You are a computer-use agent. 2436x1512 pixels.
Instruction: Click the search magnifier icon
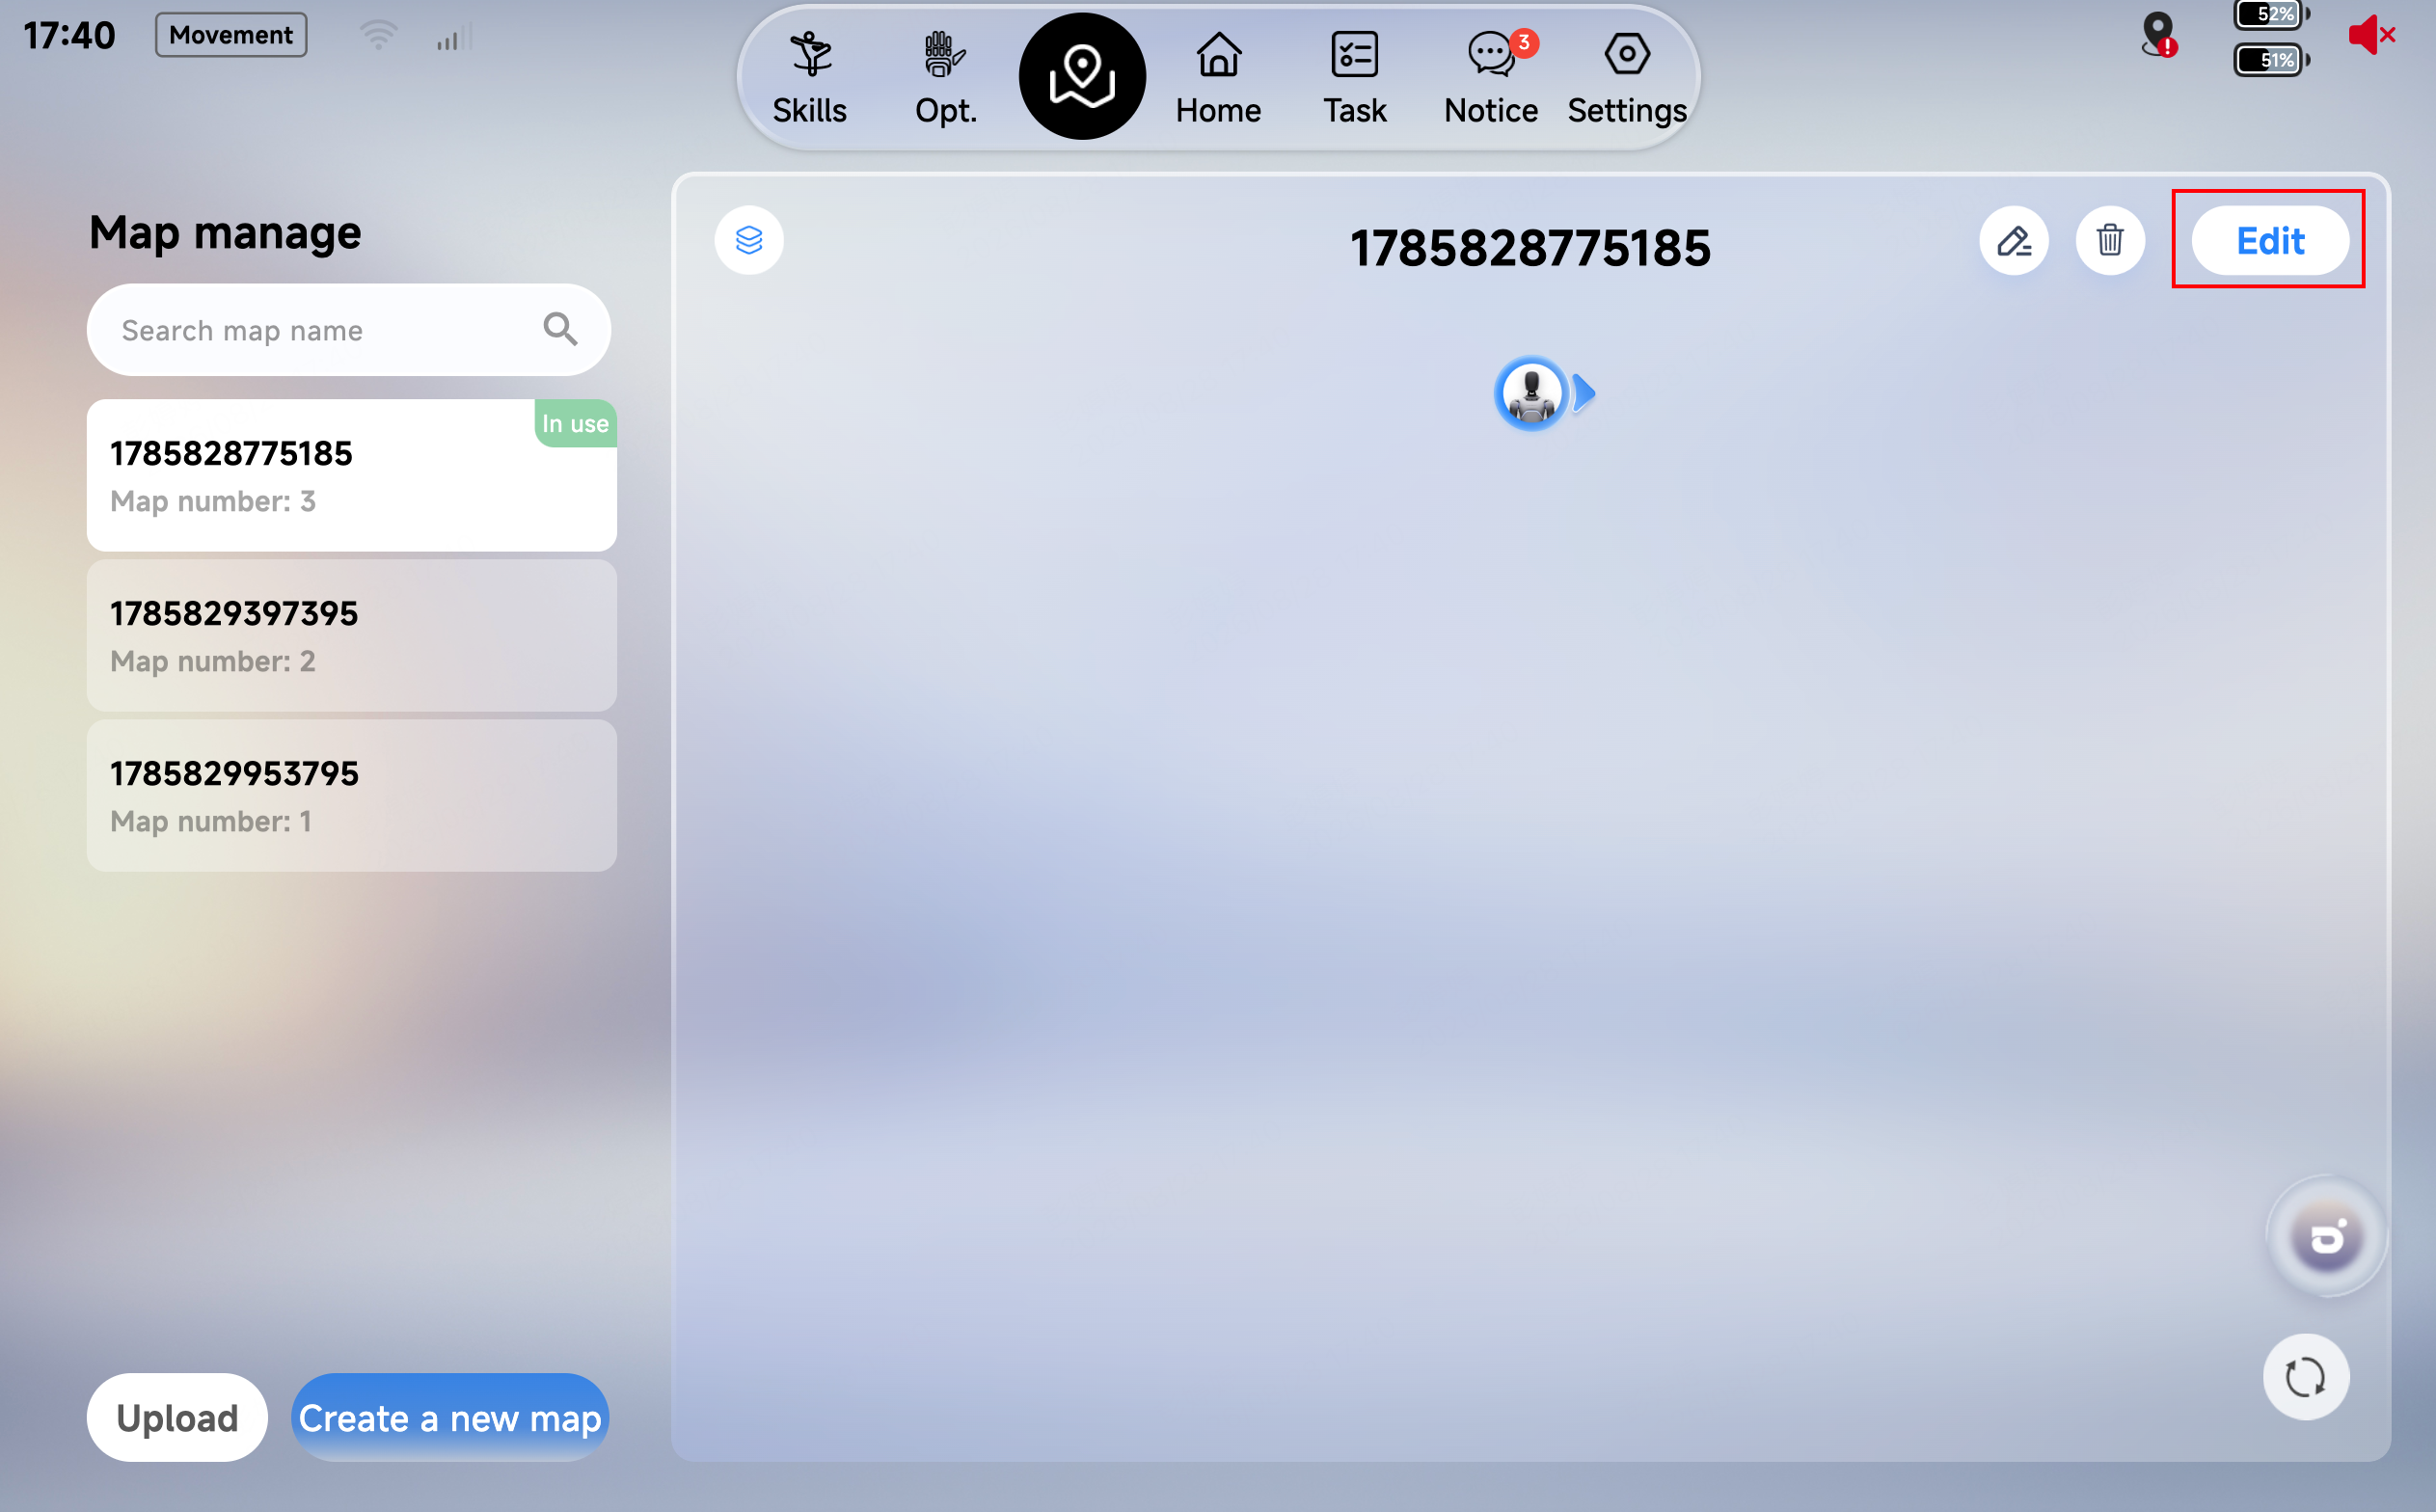(560, 329)
